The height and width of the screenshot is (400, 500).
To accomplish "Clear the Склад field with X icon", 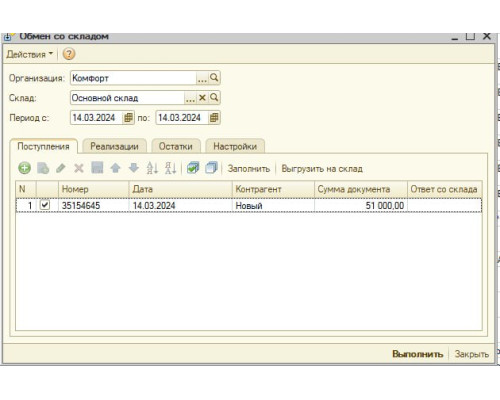I will 202,98.
